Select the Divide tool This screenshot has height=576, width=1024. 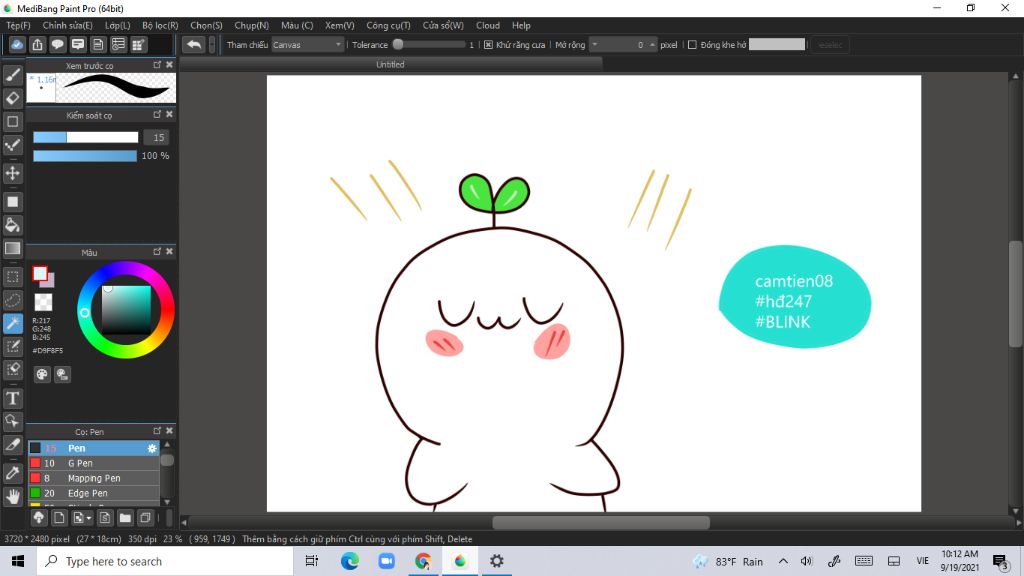[x=12, y=445]
